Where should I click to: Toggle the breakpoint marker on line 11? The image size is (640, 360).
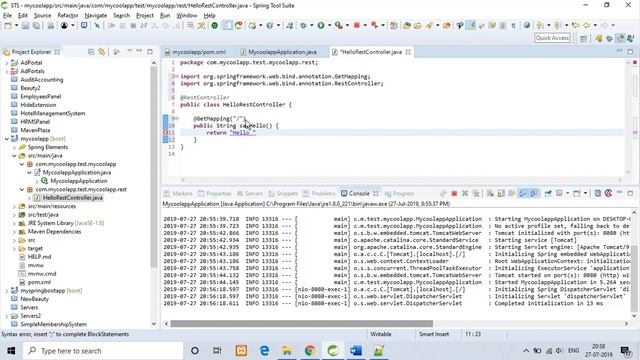click(x=166, y=133)
